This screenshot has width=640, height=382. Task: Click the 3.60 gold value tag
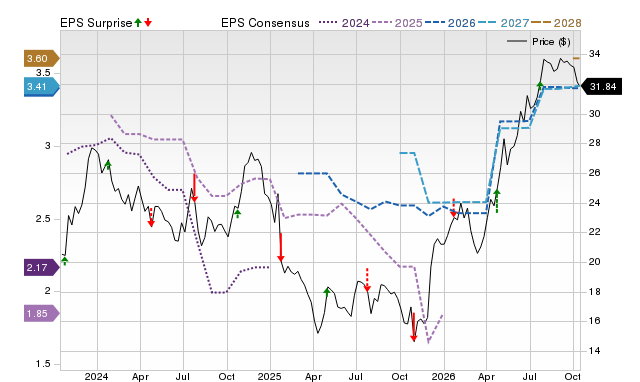[x=42, y=58]
